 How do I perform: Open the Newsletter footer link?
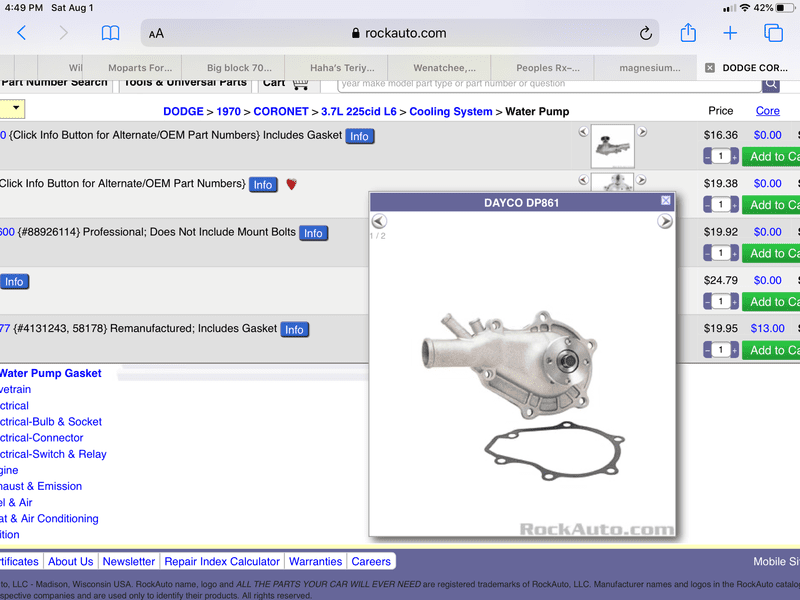(129, 562)
